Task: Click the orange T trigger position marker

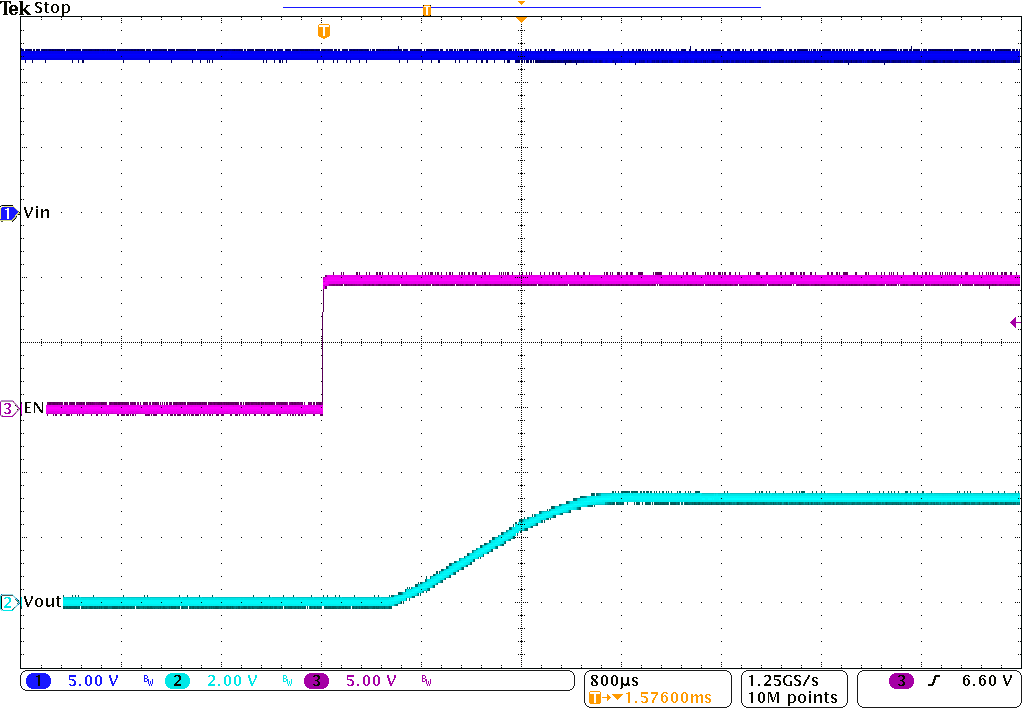Action: click(x=322, y=30)
